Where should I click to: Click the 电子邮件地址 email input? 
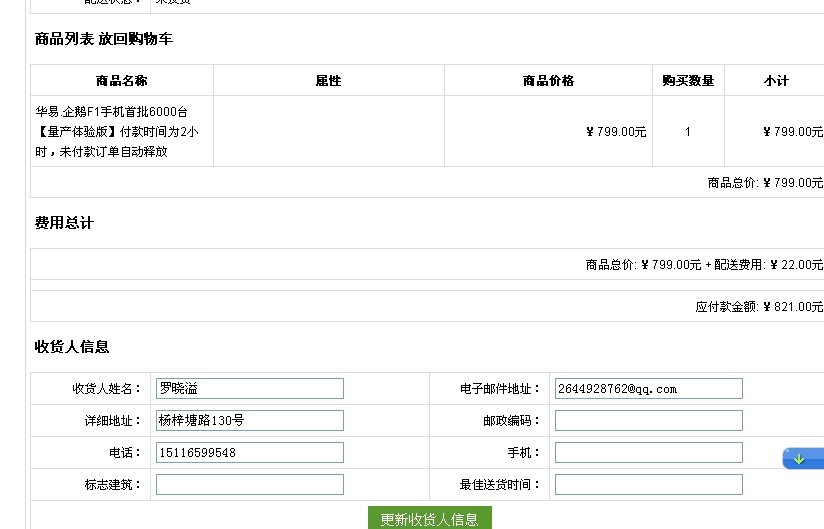click(648, 388)
